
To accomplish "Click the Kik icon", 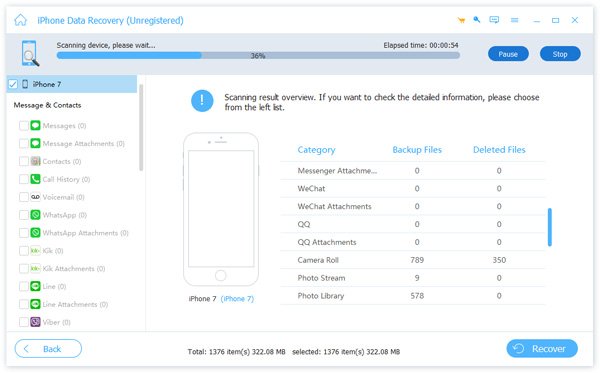I will point(36,251).
